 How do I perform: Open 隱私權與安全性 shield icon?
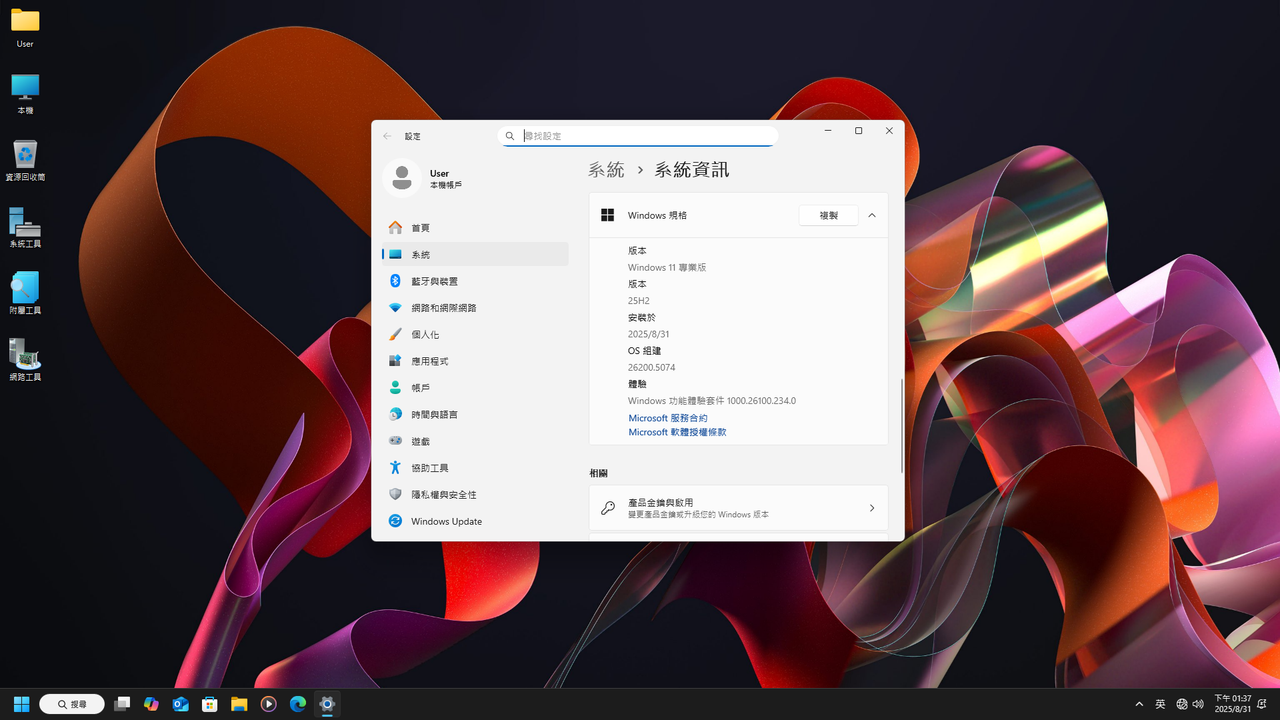(395, 494)
